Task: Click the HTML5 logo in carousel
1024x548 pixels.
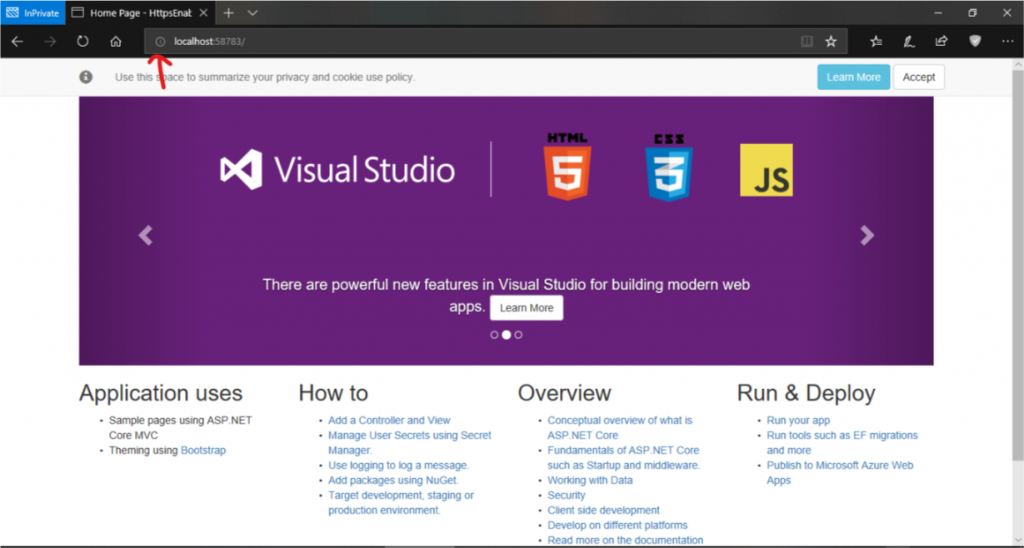Action: (x=568, y=166)
